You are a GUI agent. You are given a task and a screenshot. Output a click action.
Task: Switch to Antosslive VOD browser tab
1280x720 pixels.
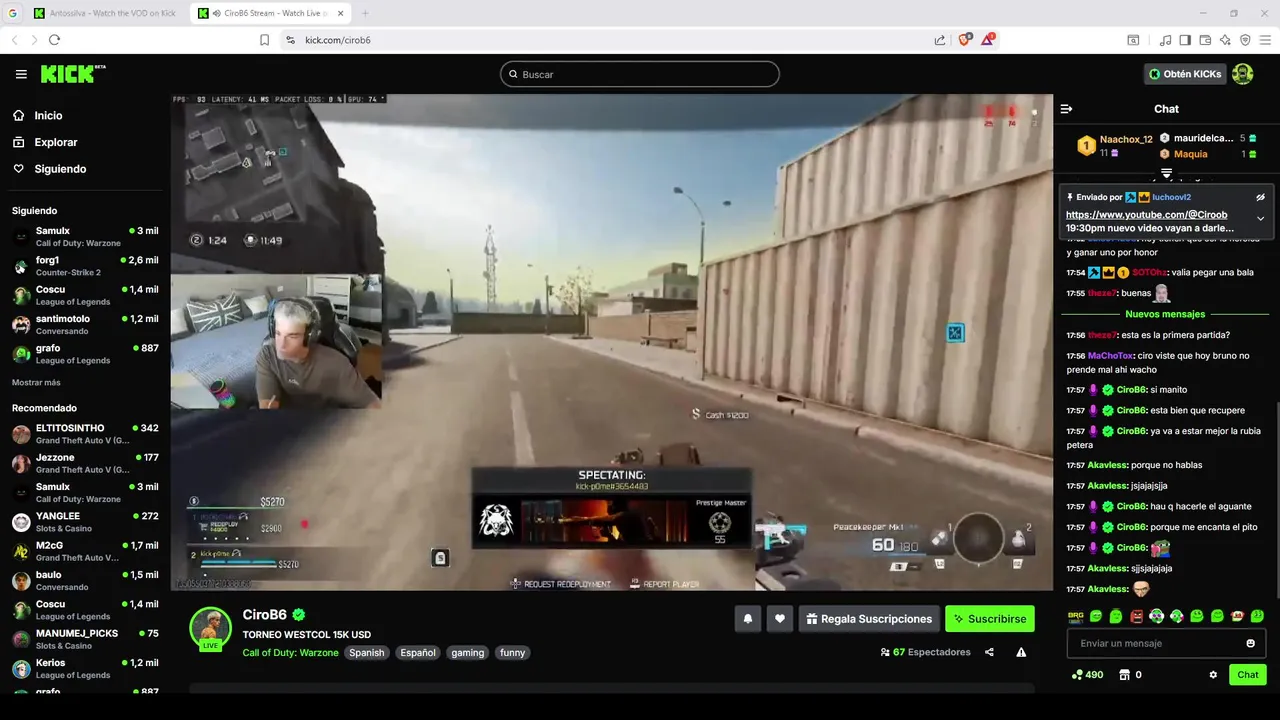click(105, 13)
